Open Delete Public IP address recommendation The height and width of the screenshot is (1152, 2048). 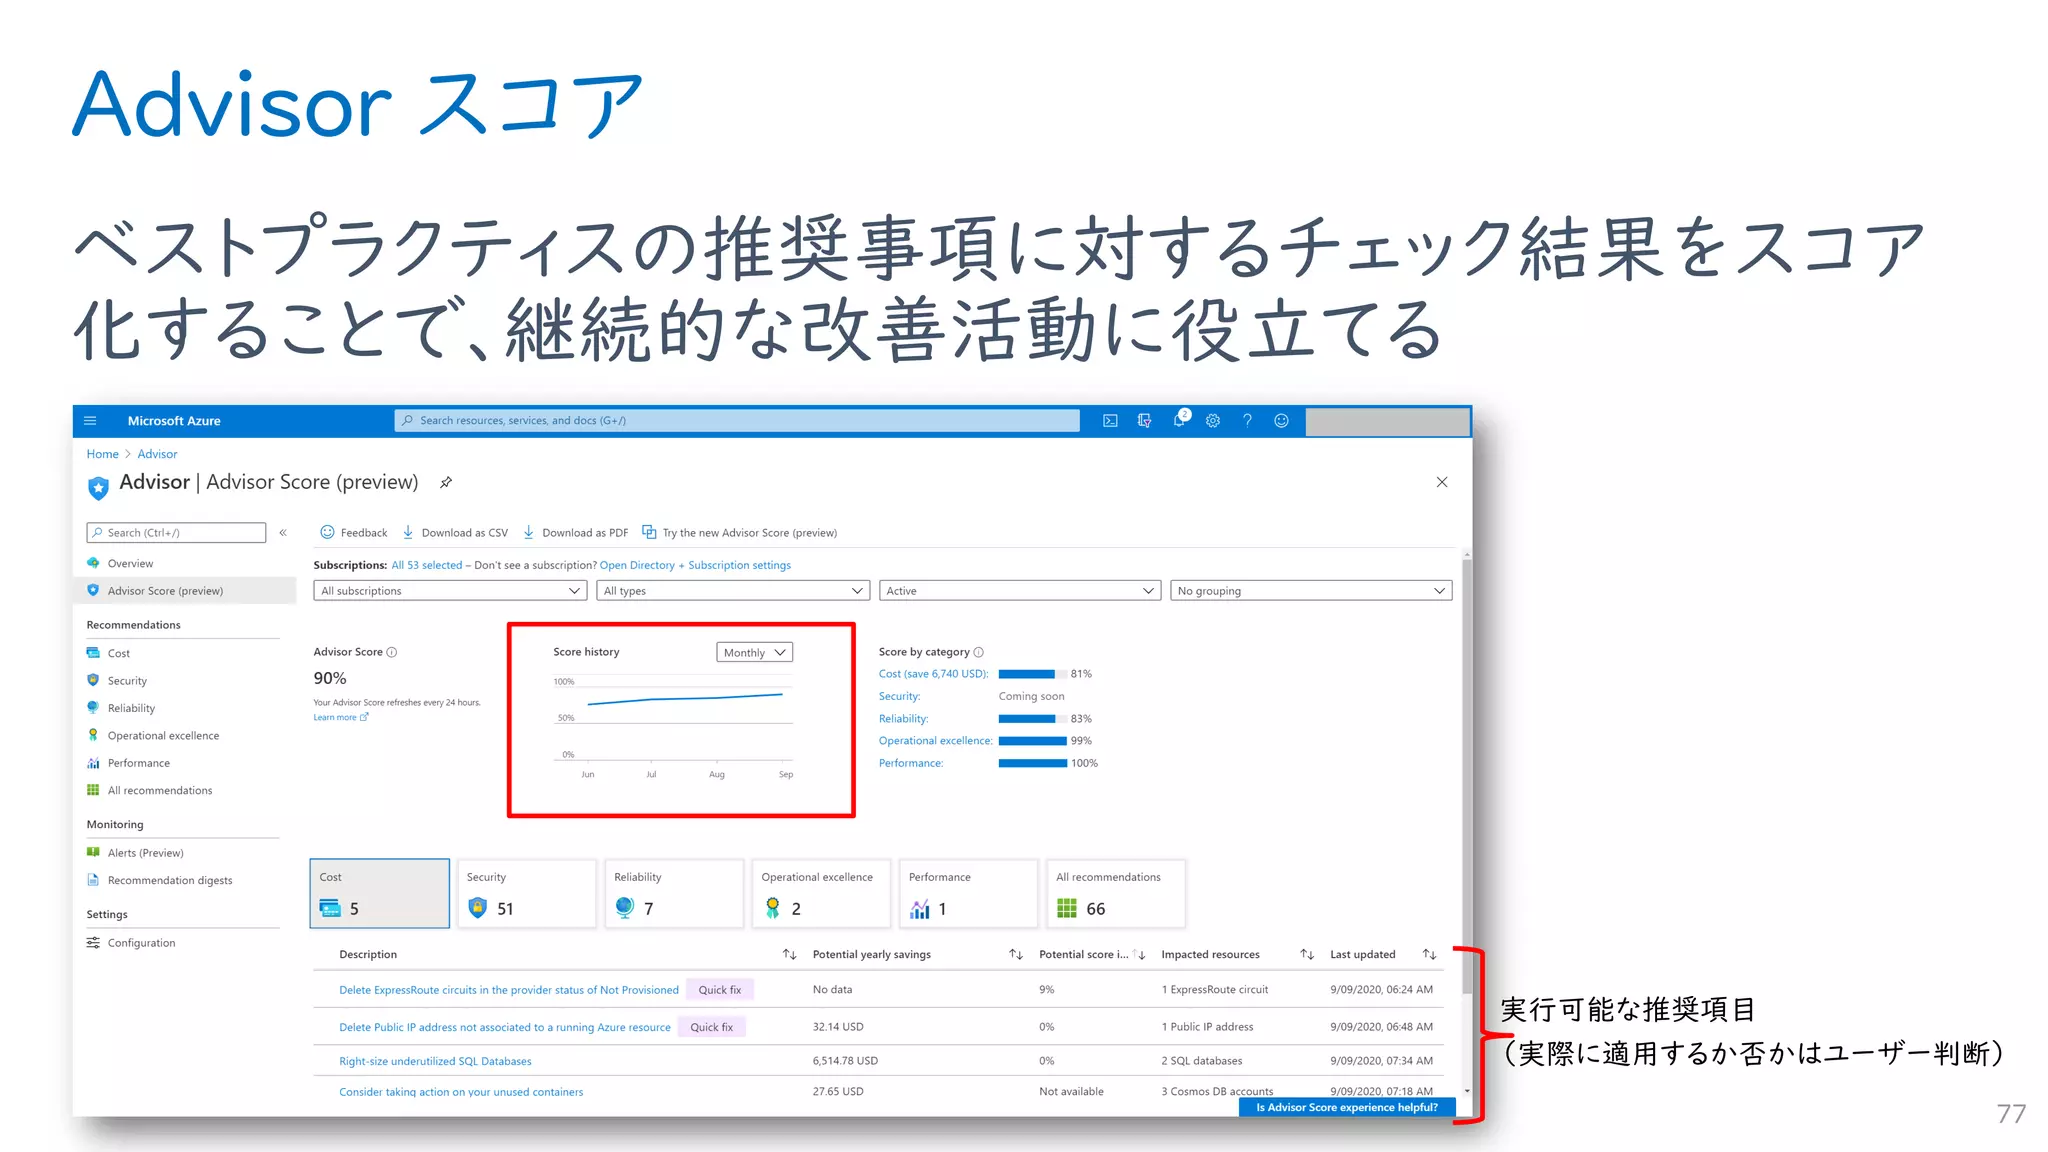(x=505, y=1027)
